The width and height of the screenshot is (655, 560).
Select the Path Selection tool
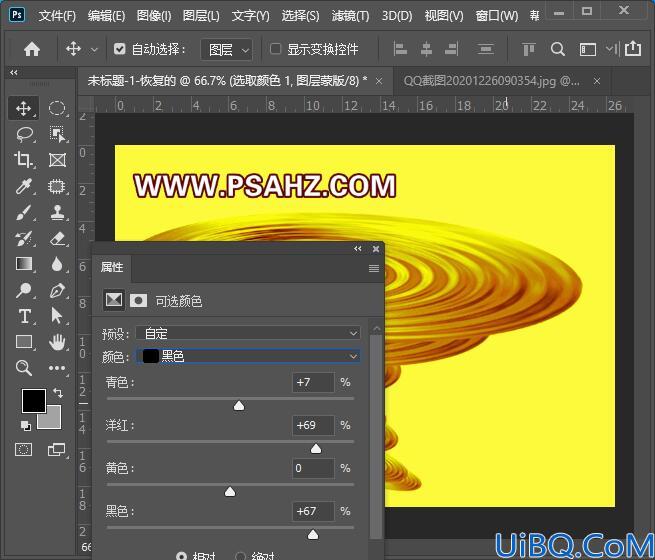57,316
